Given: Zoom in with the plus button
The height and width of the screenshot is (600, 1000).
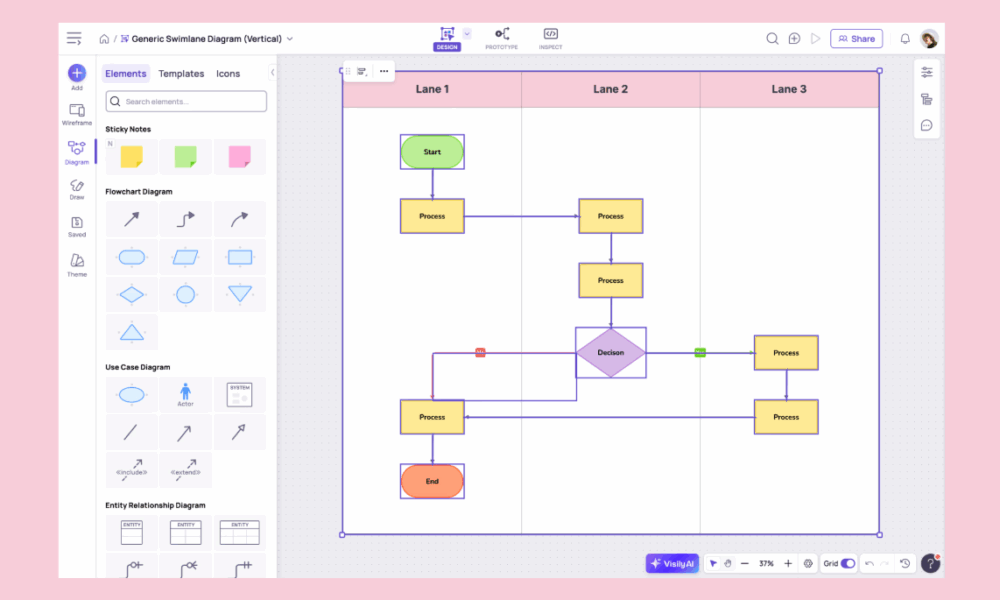Looking at the screenshot, I should [x=788, y=564].
